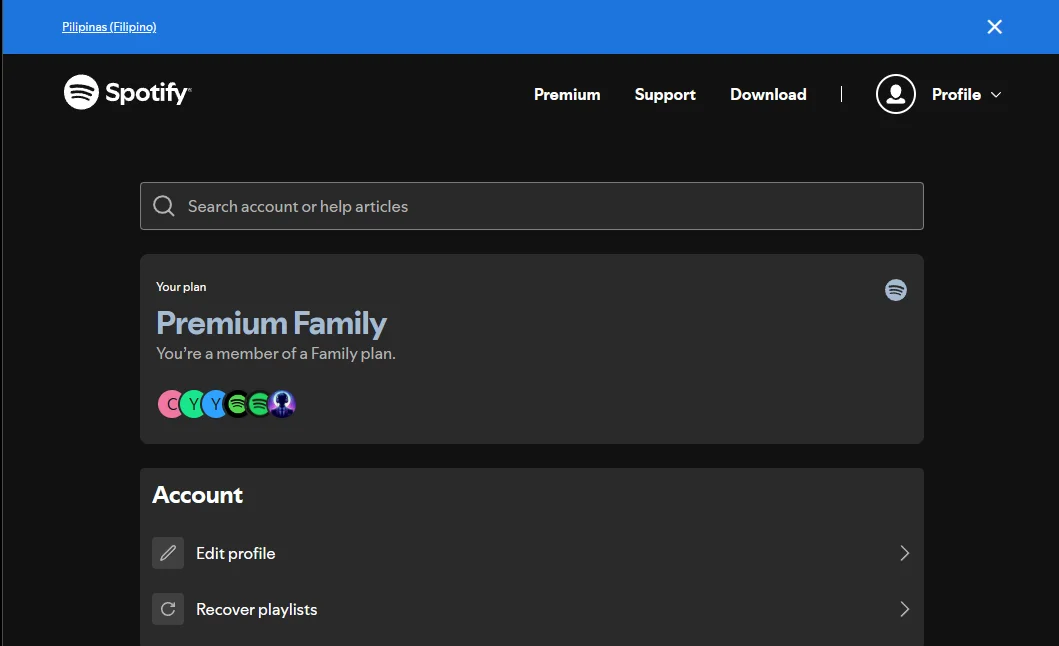1059x646 pixels.
Task: Open the Download page
Action: (768, 95)
